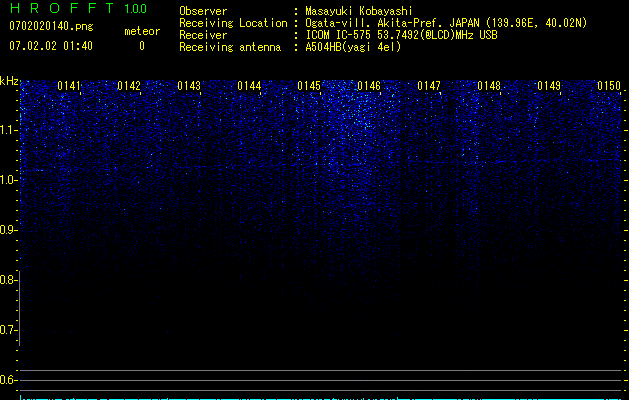Viewport: 629px width, 400px height.
Task: Select the A504HB(yagi 4el) antenna text
Action: coord(353,47)
